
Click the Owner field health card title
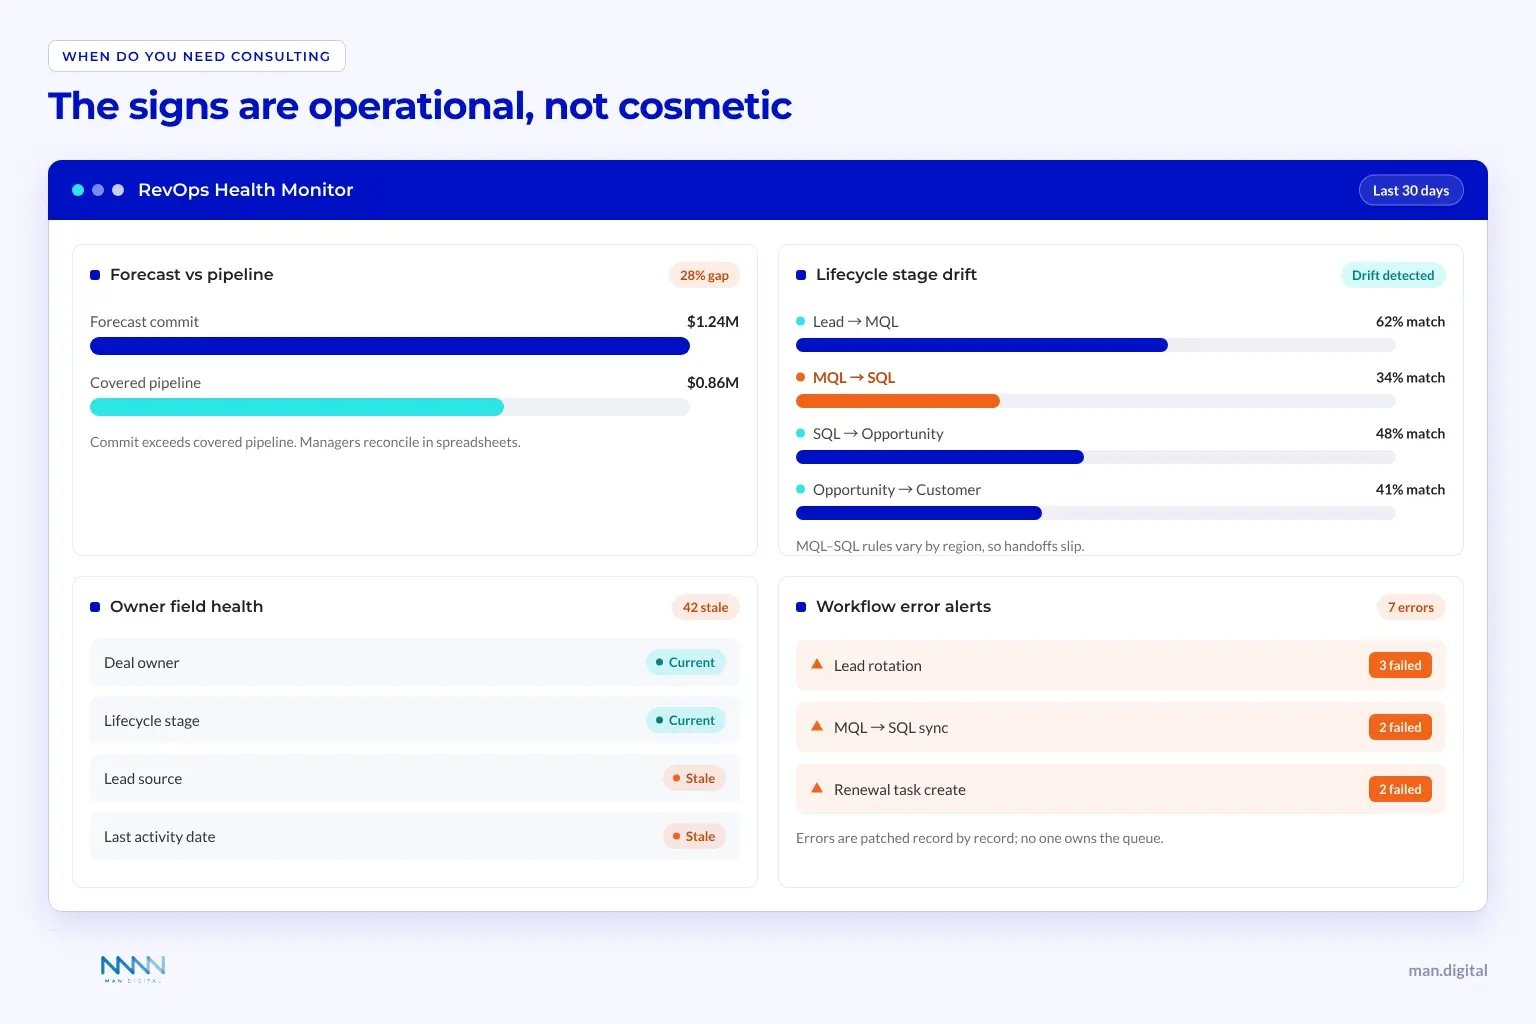(186, 606)
